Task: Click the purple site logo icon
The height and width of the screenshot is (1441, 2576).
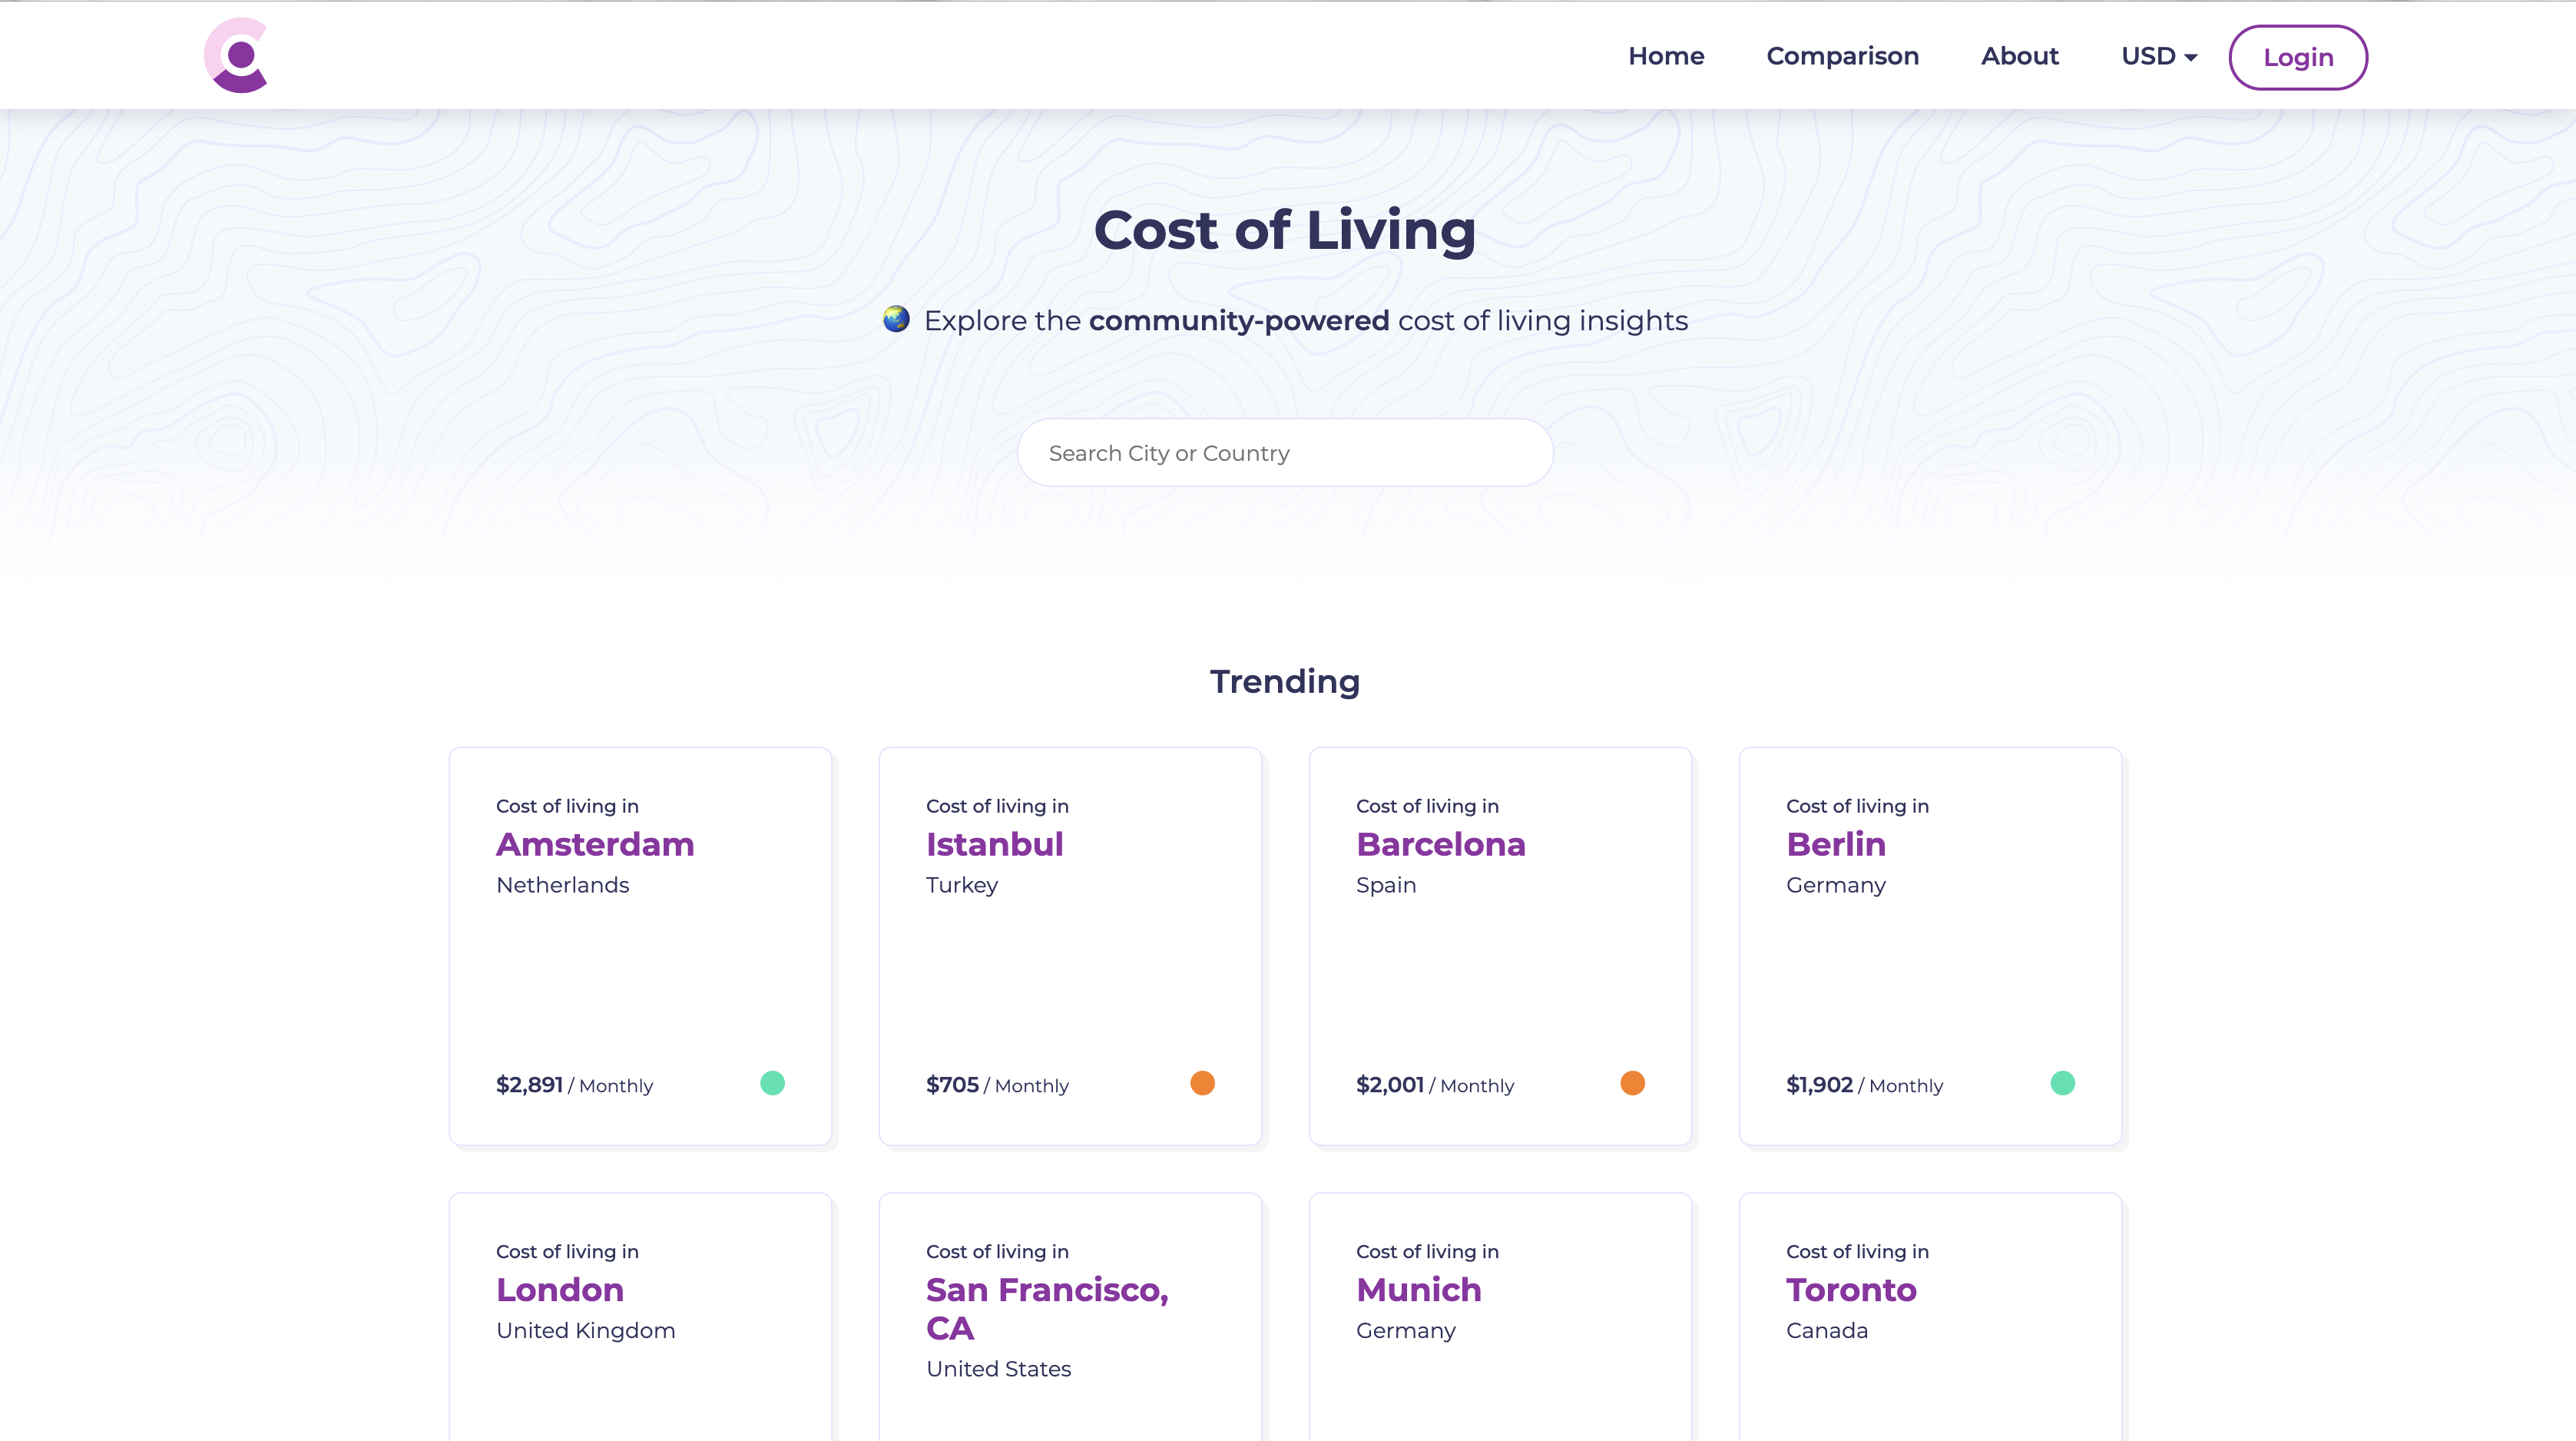Action: point(236,56)
